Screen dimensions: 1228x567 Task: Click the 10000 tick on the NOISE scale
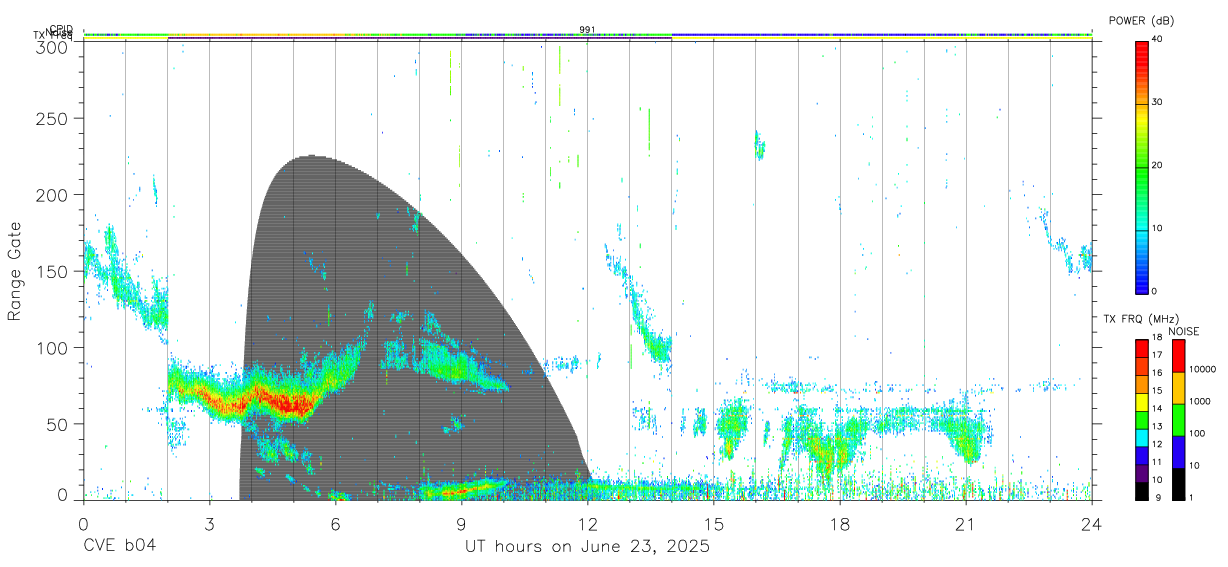pos(1202,369)
